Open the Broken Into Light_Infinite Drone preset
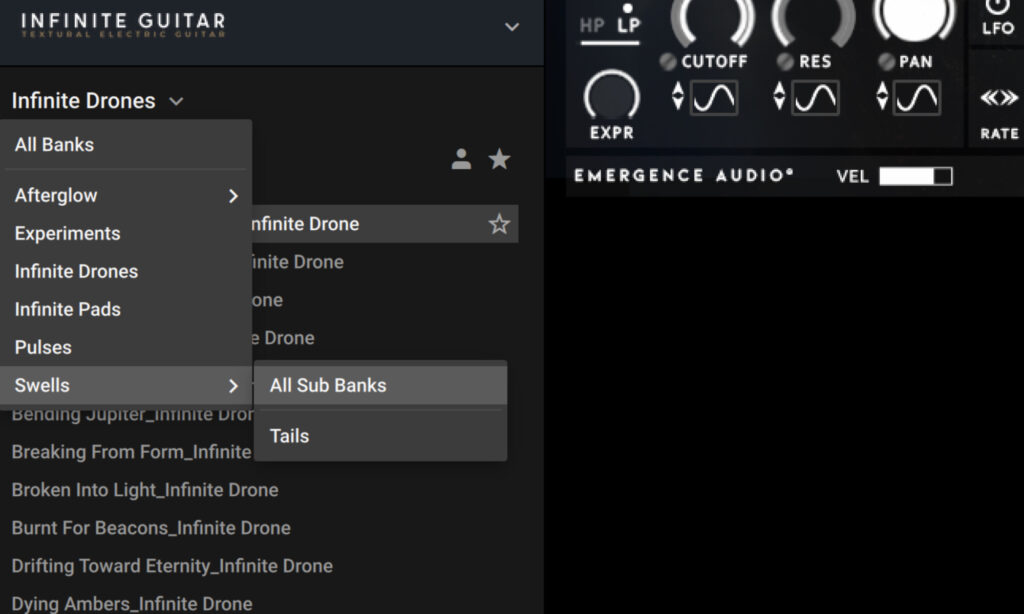The image size is (1024, 614). (x=145, y=490)
